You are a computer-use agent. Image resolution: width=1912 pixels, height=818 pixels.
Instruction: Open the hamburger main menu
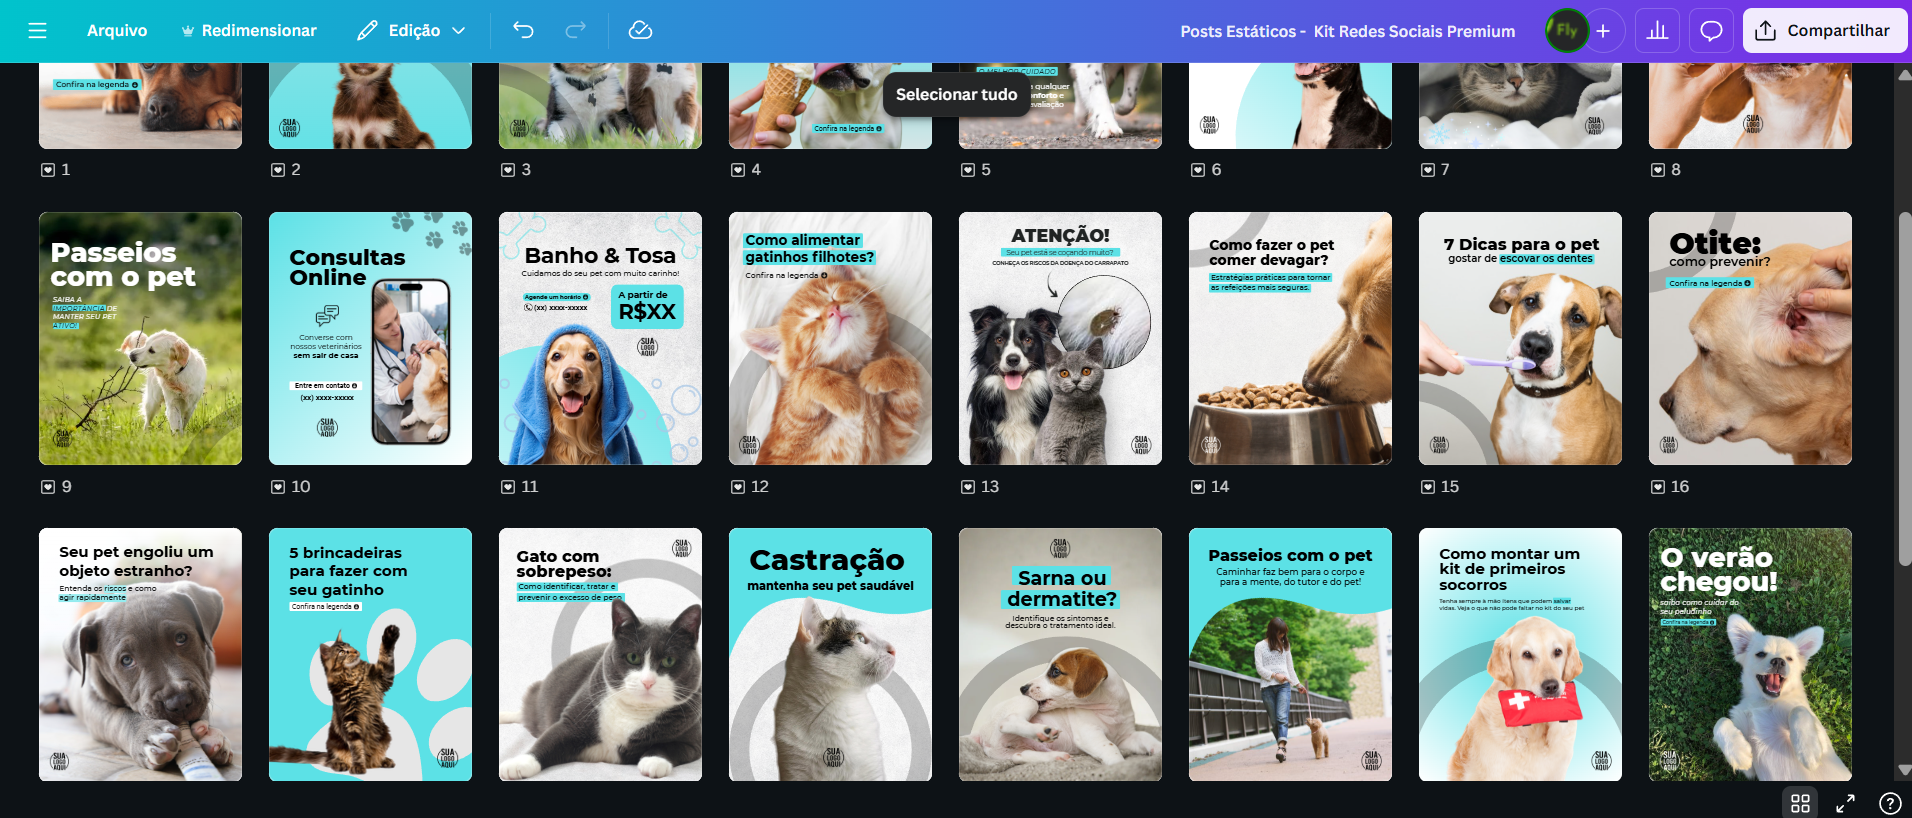click(38, 31)
